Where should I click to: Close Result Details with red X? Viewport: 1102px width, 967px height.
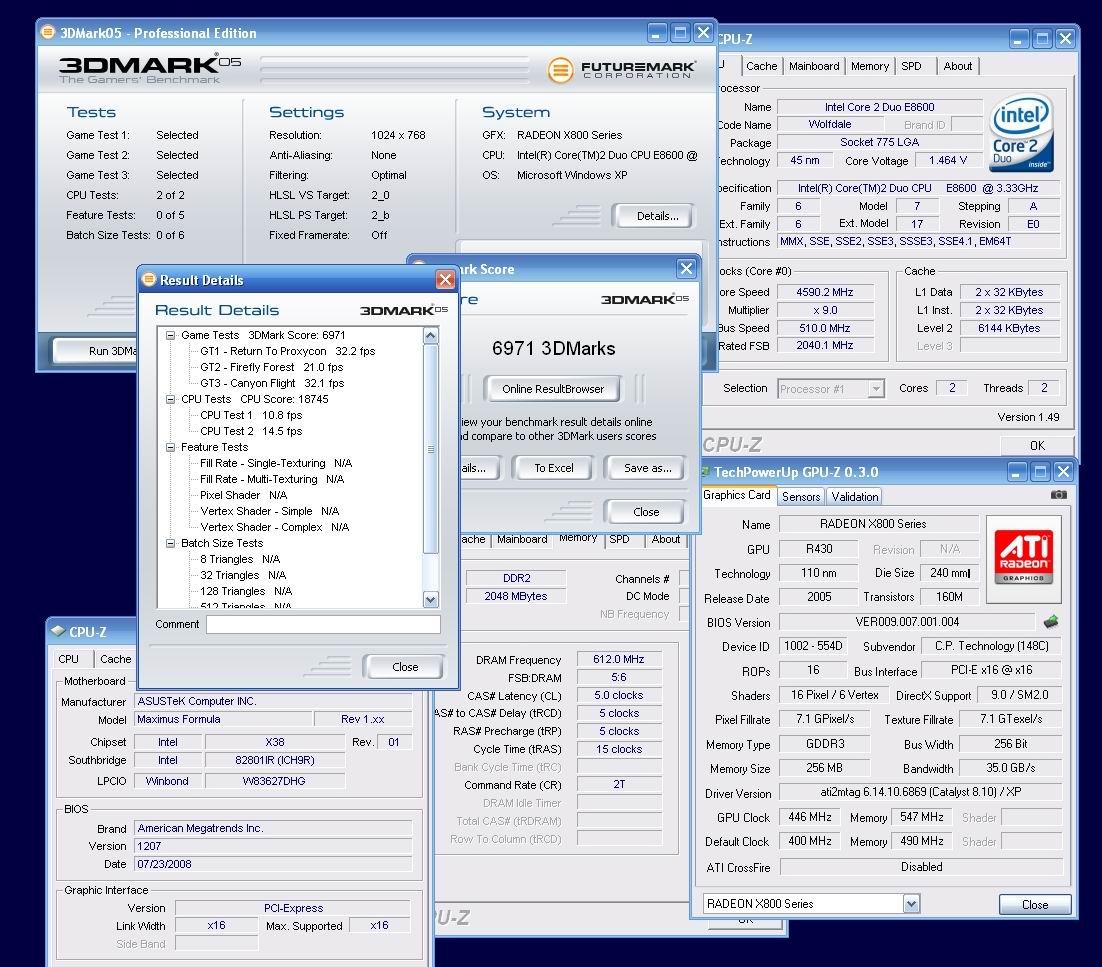coord(445,280)
